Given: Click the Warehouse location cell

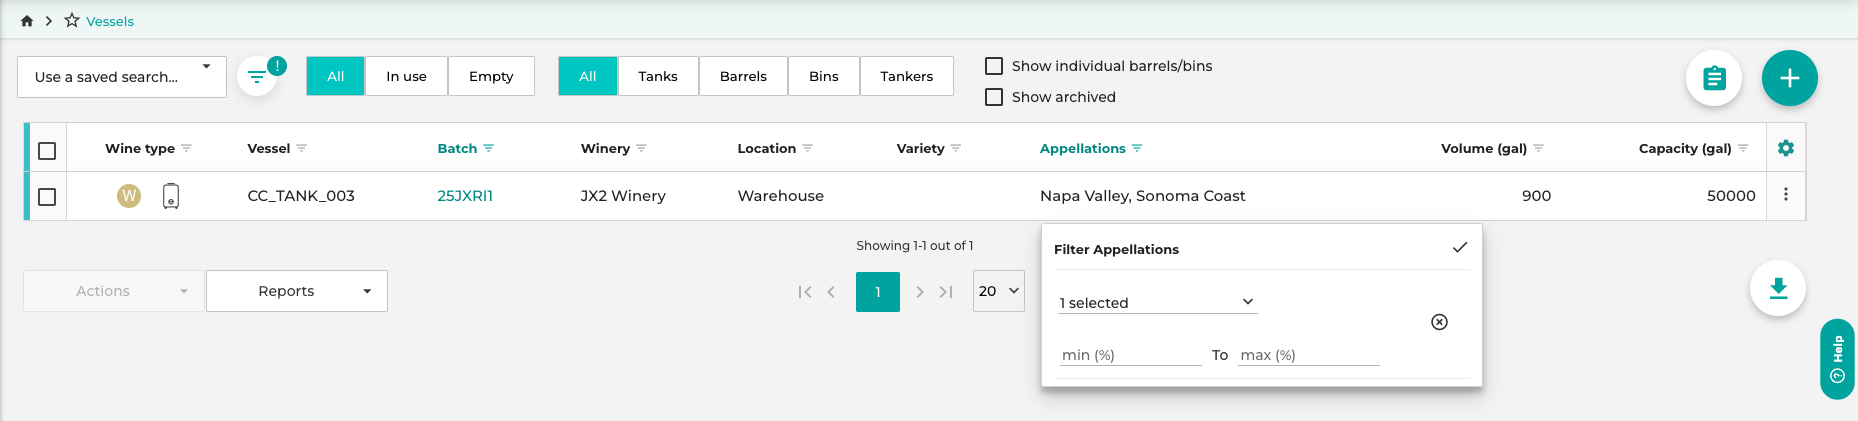Looking at the screenshot, I should 781,196.
